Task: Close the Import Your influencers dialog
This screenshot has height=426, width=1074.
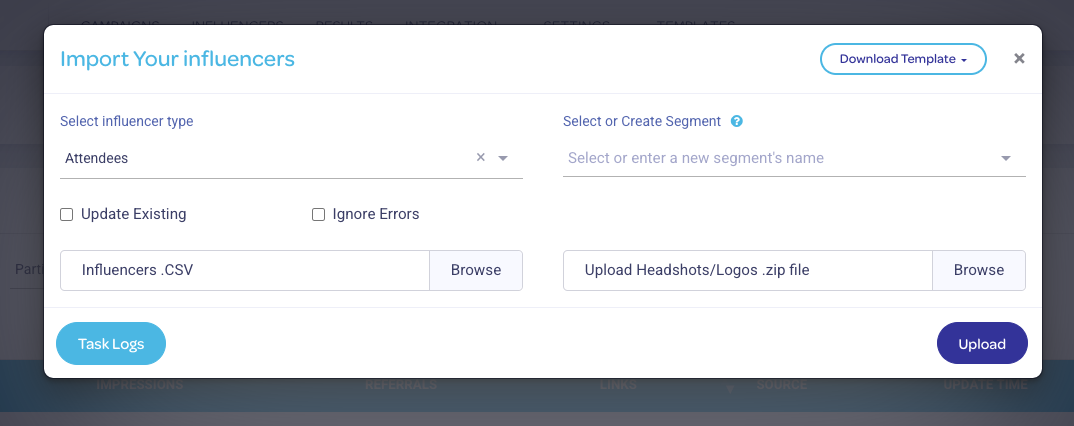Action: tap(1019, 59)
